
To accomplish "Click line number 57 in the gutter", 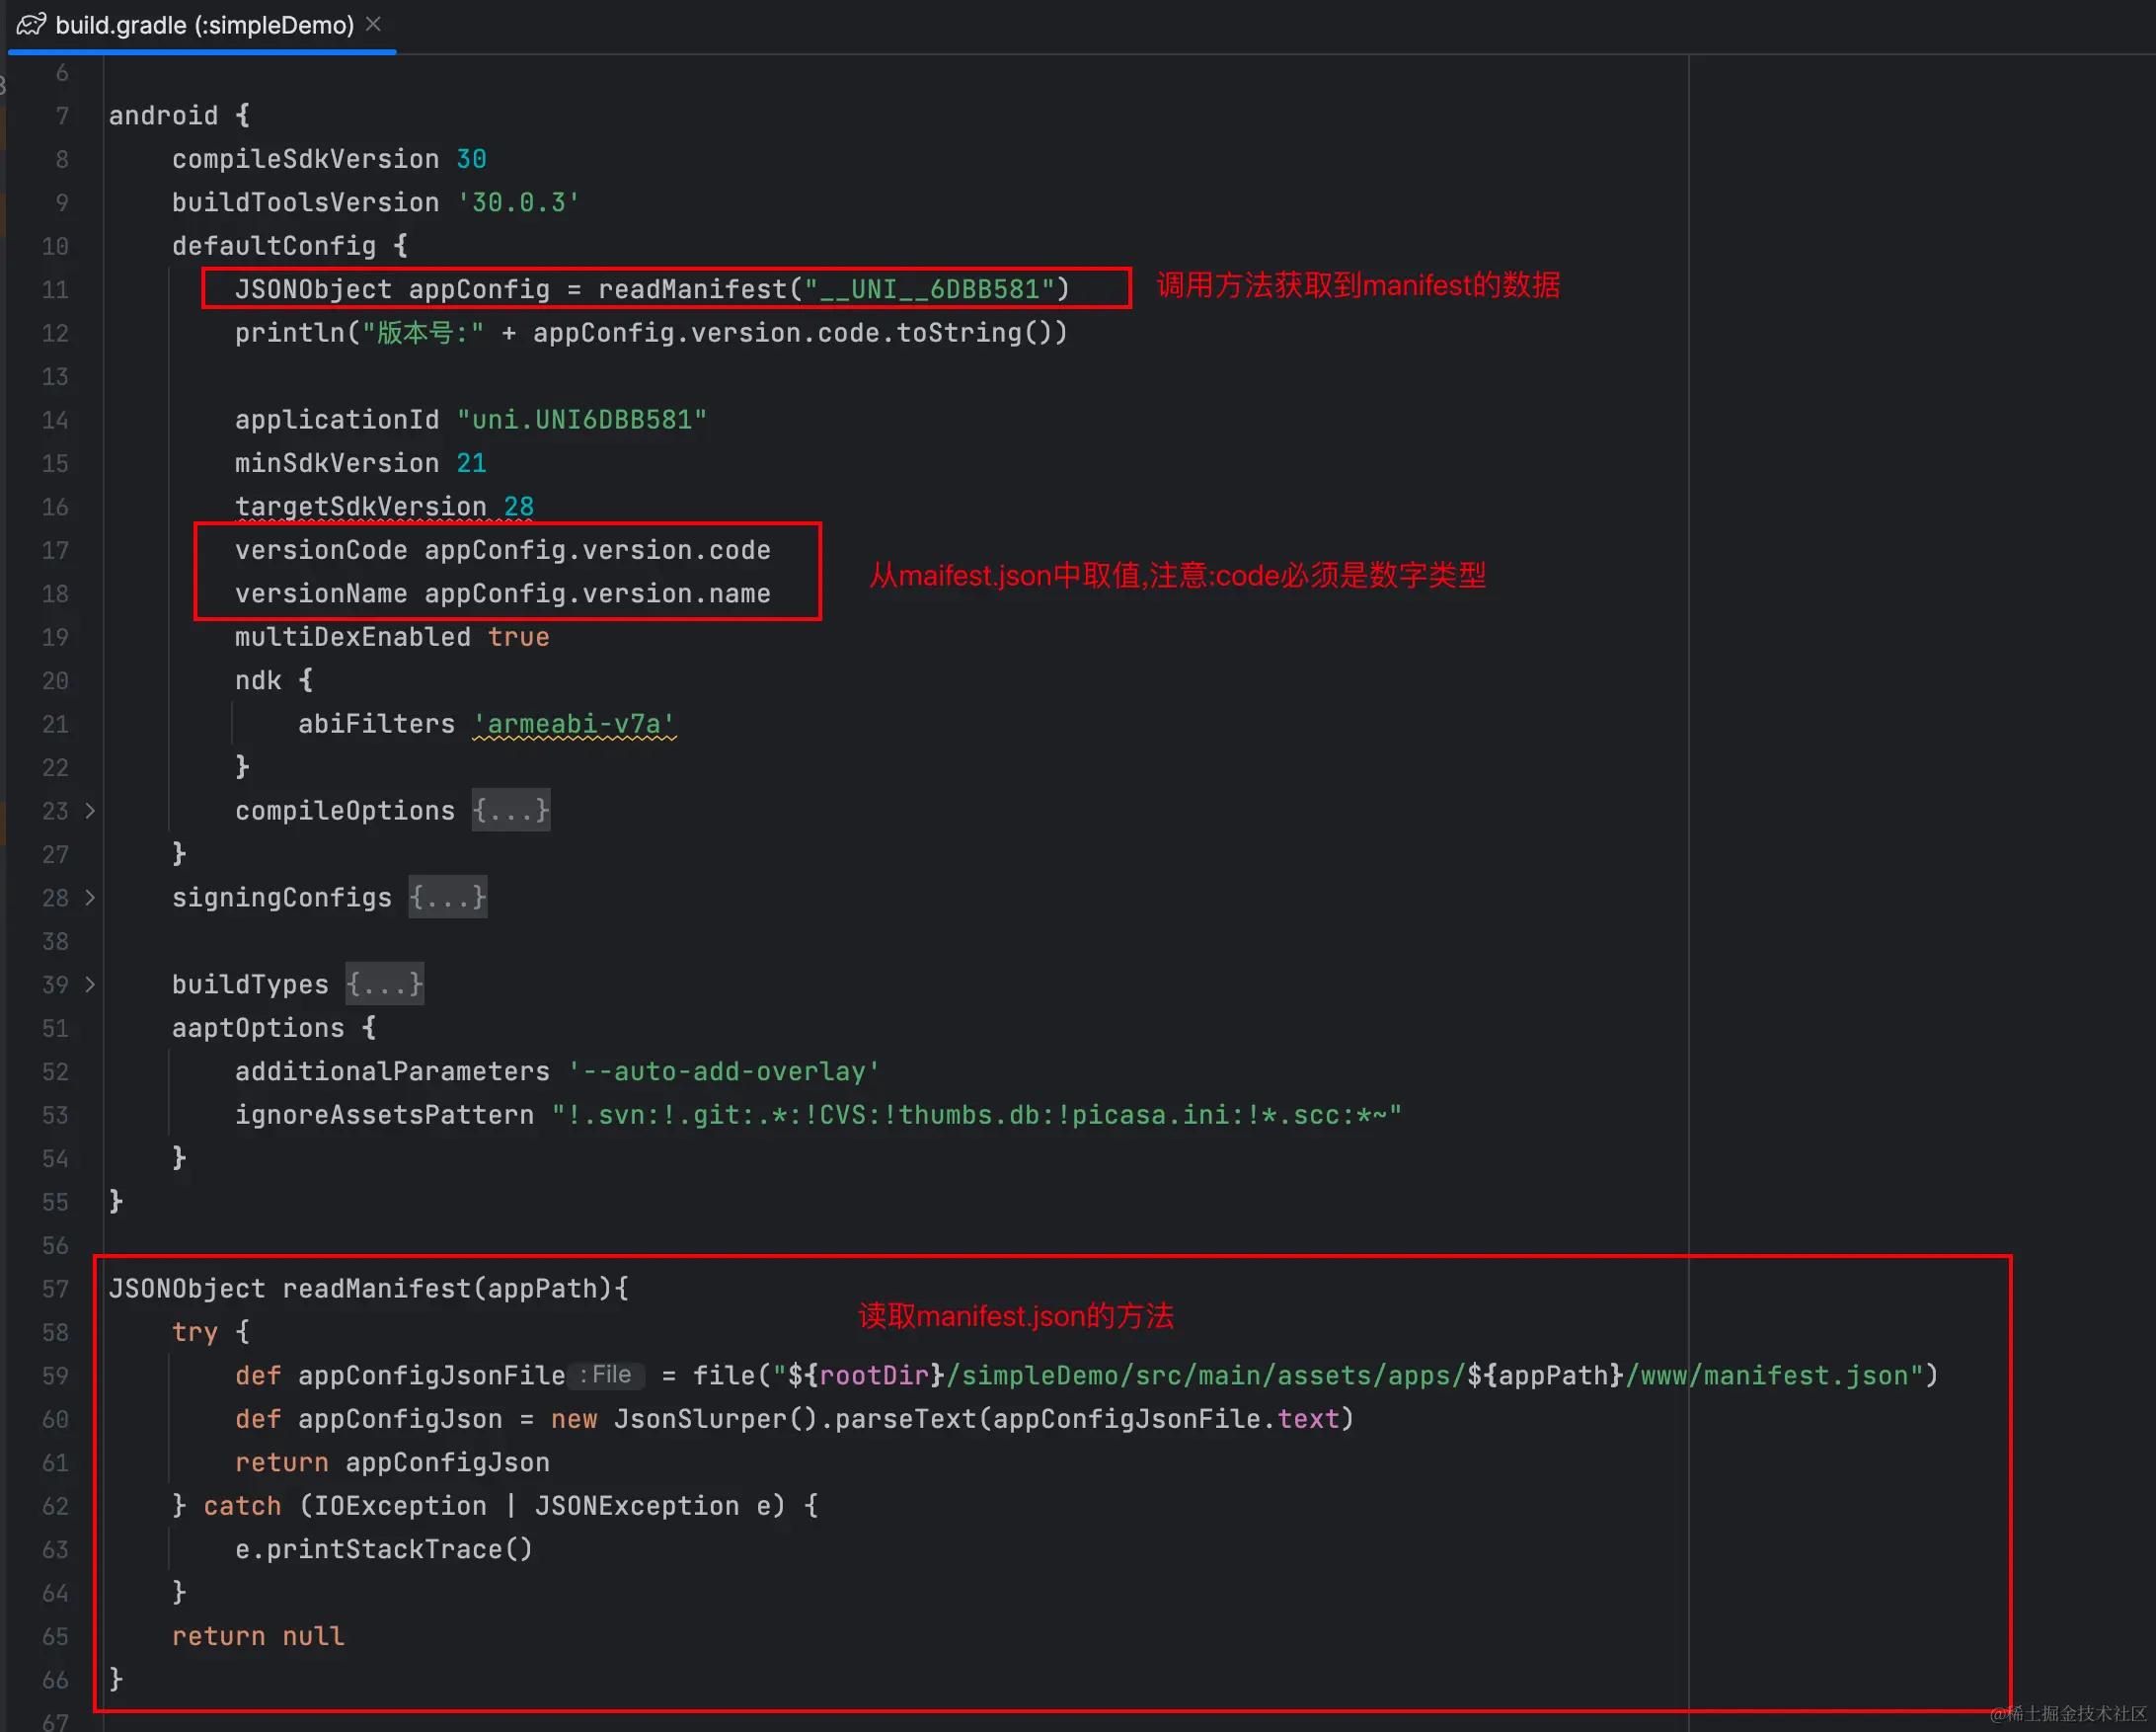I will (x=55, y=1289).
